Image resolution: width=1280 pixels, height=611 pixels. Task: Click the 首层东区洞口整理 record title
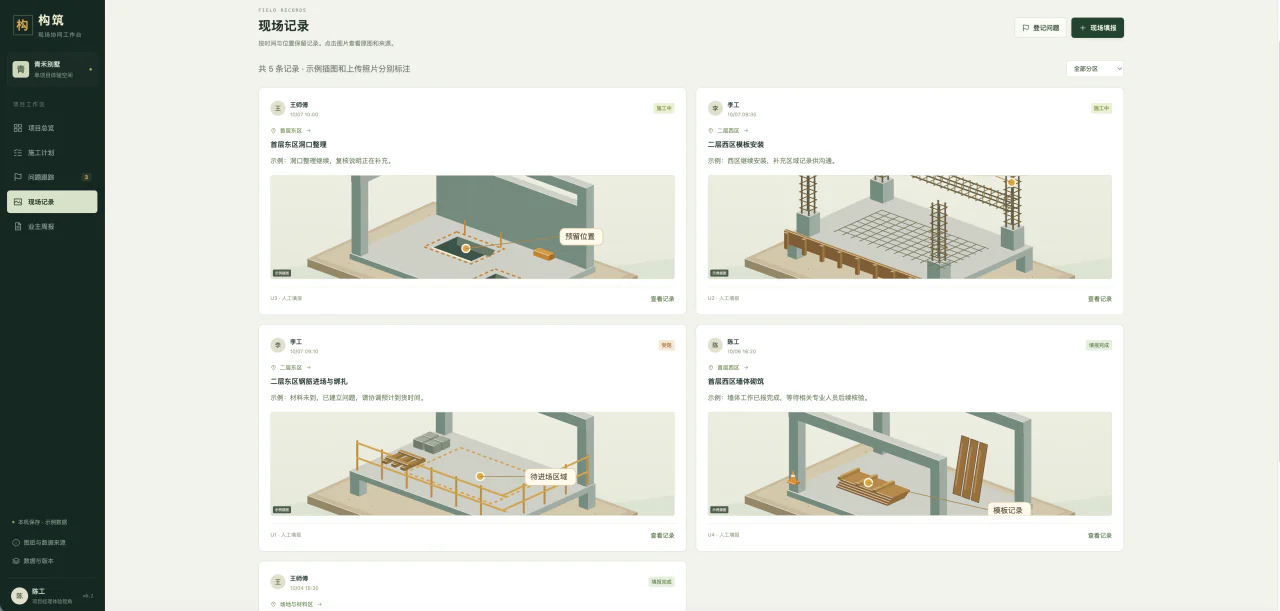tap(298, 144)
